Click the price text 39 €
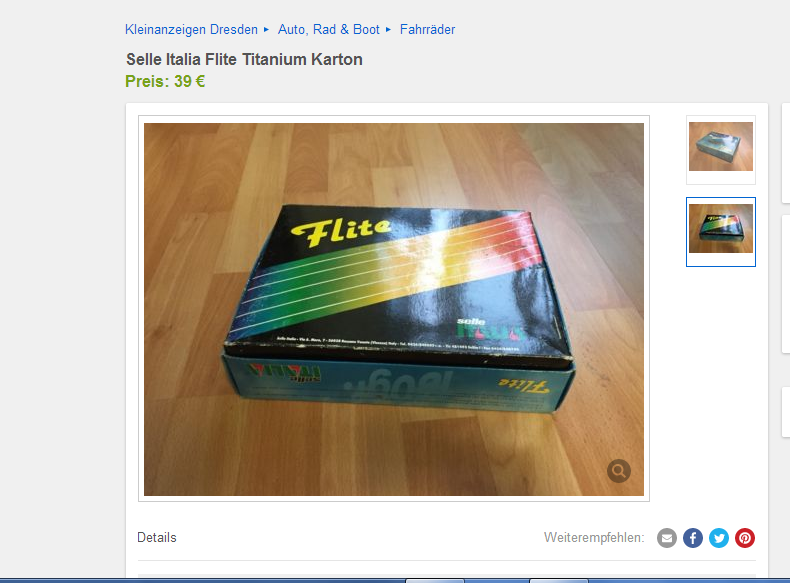Viewport: 790px width, 583px height. 189,81
